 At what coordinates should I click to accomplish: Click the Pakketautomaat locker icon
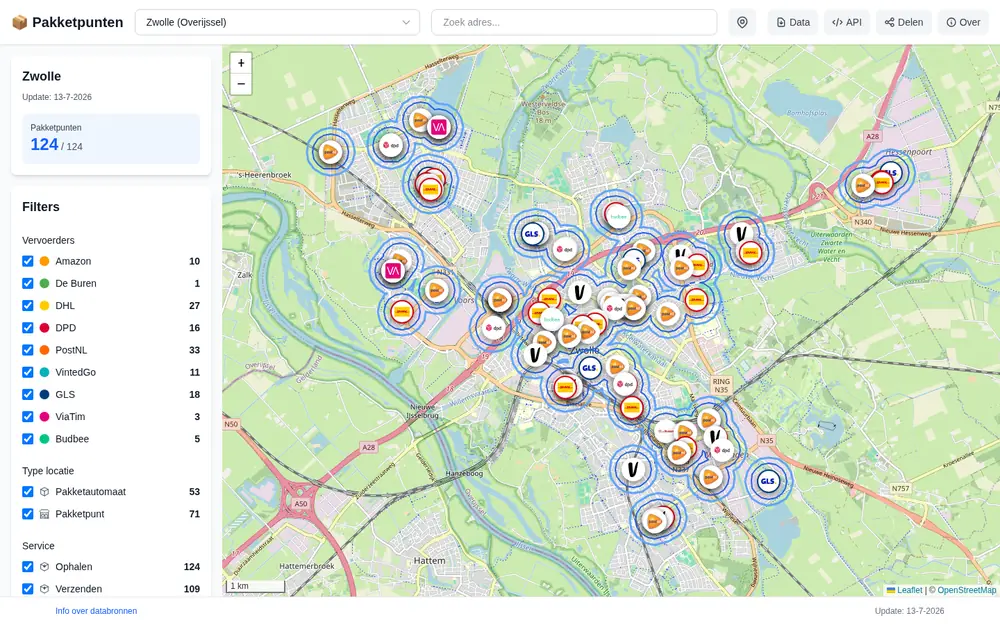point(45,492)
